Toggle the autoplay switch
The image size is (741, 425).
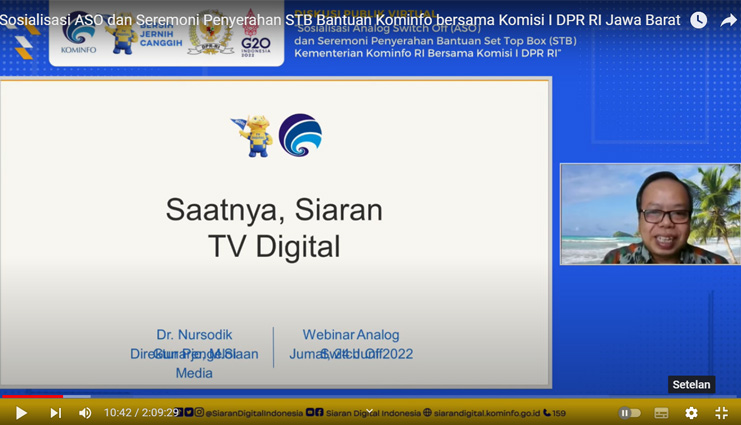coord(629,413)
